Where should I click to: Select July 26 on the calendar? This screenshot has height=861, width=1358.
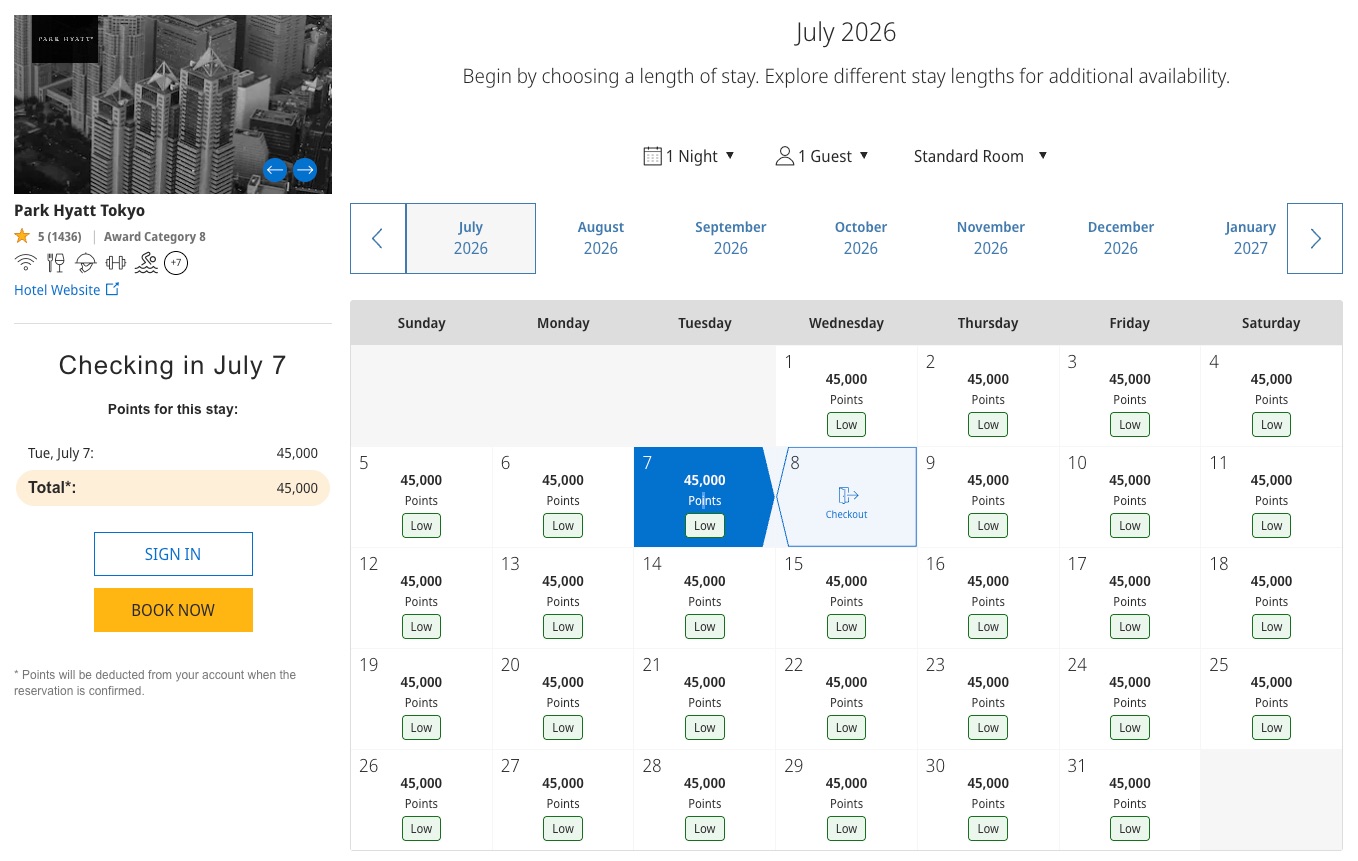pos(421,800)
